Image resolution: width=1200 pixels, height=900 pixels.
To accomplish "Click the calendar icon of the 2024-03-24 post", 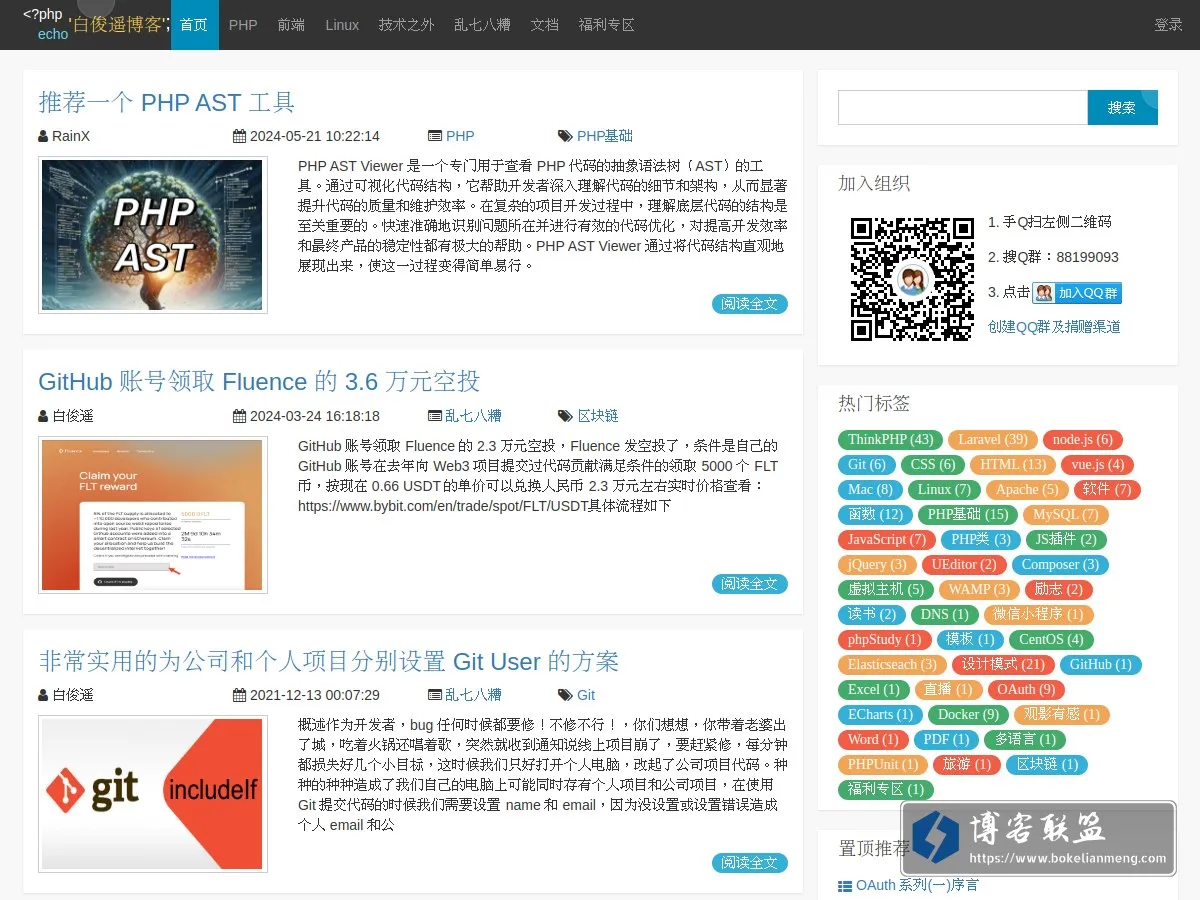I will 240,416.
